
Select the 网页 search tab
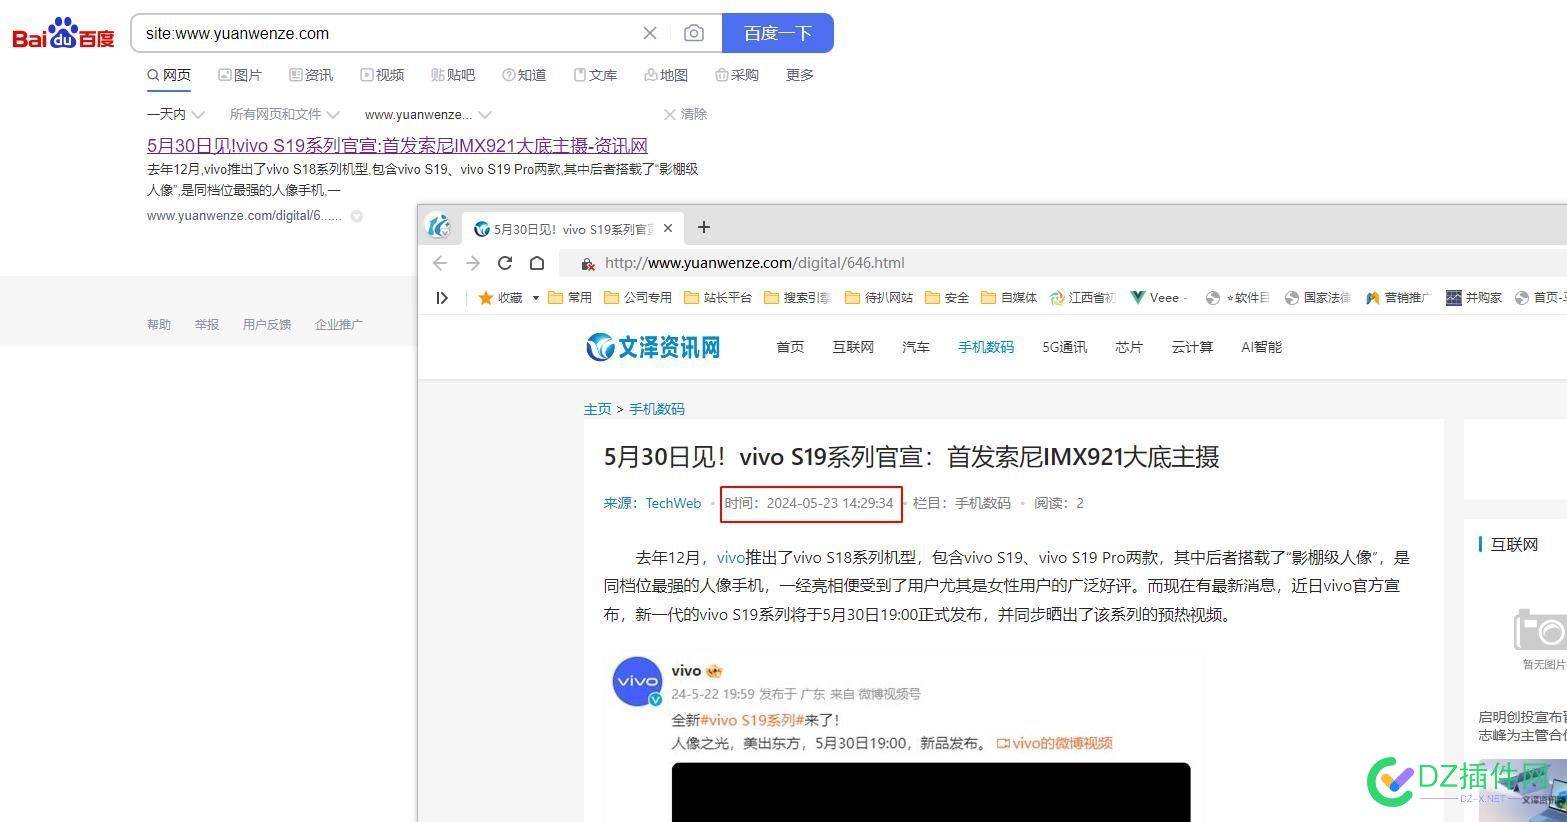(169, 75)
